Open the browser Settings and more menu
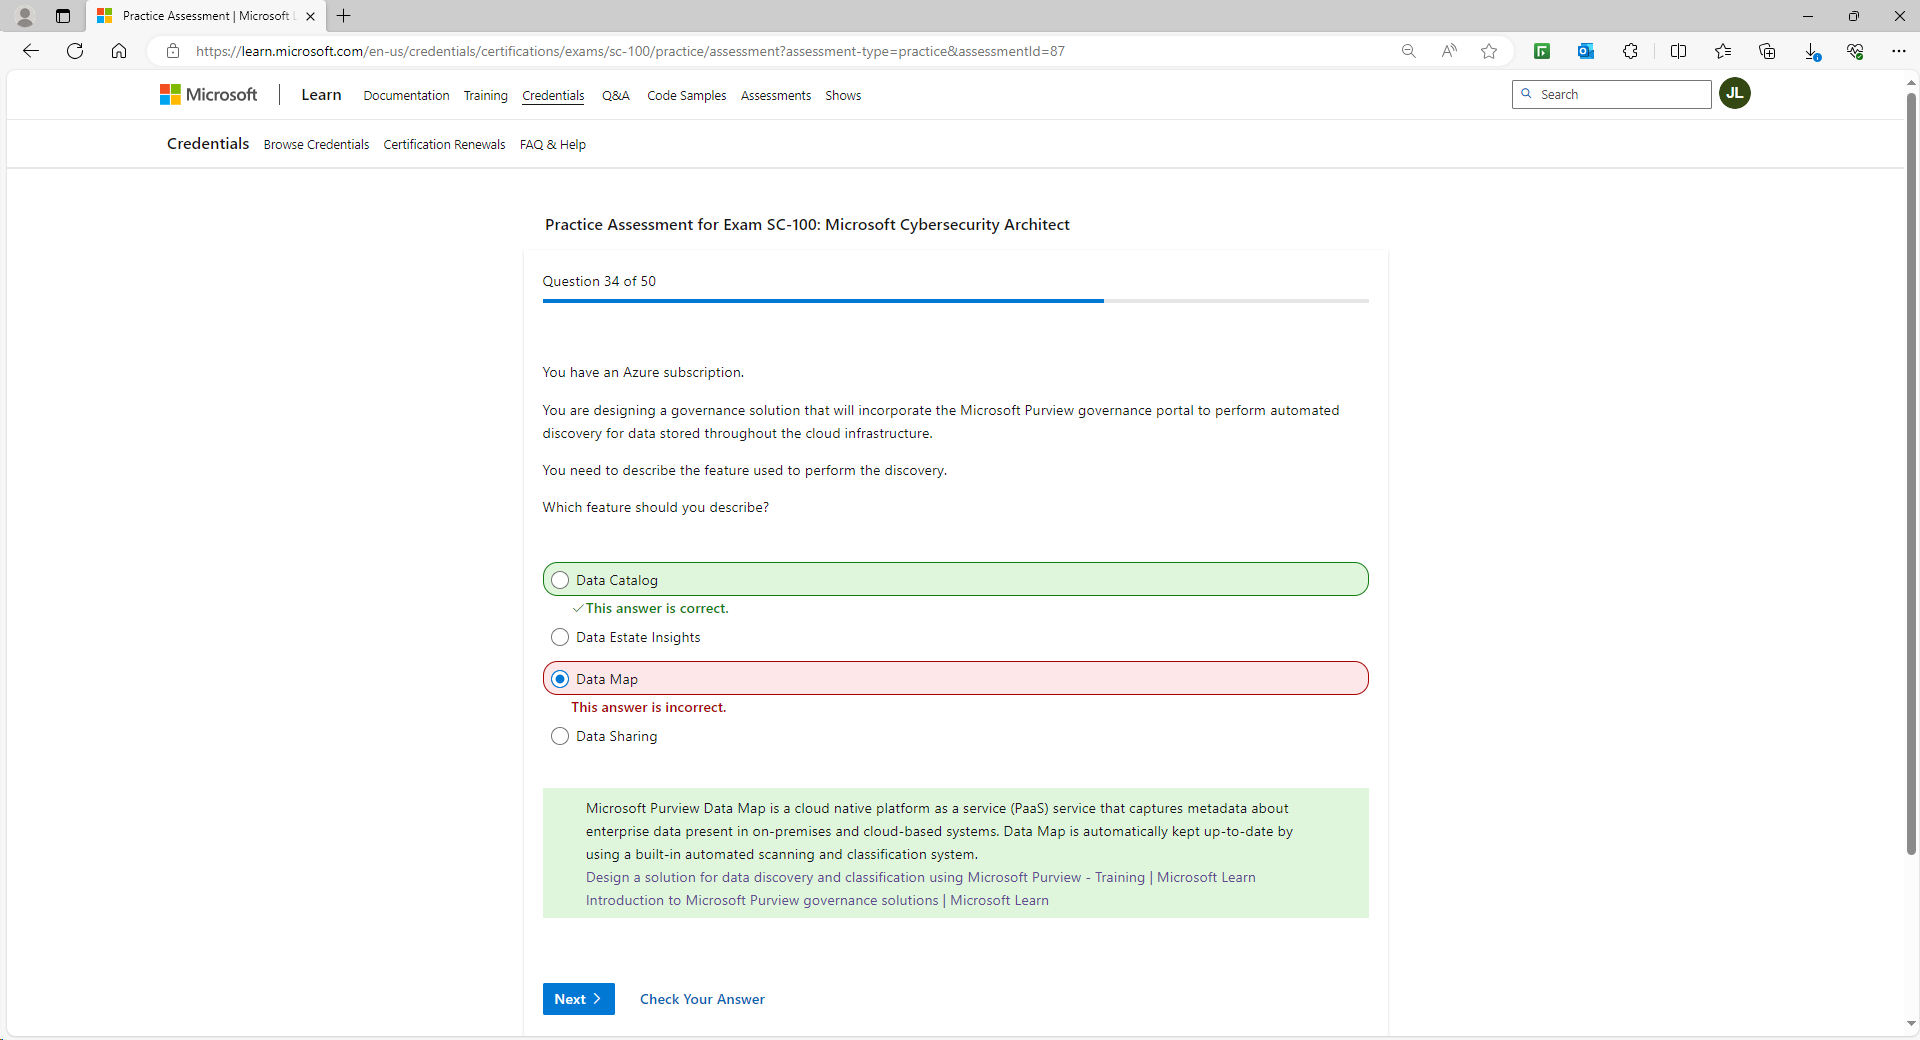This screenshot has height=1040, width=1920. pyautogui.click(x=1898, y=51)
